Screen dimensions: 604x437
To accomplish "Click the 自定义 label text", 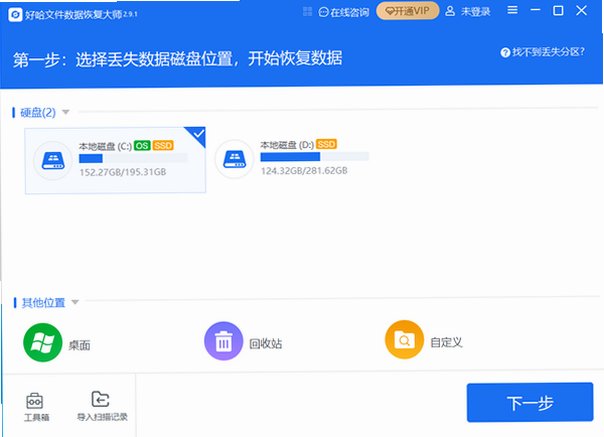I will coord(446,341).
